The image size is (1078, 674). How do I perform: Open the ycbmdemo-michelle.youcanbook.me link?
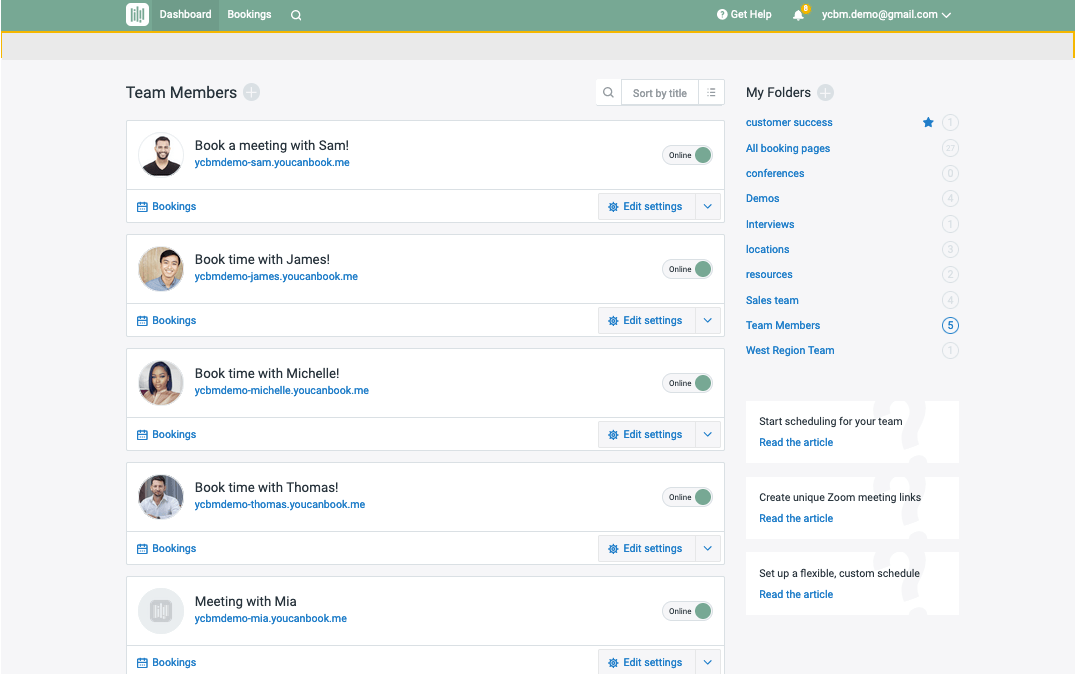(281, 391)
